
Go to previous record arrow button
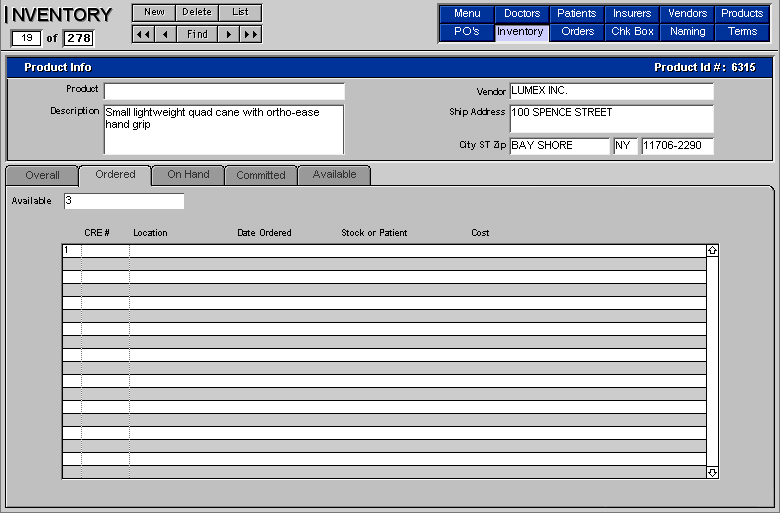pyautogui.click(x=165, y=34)
